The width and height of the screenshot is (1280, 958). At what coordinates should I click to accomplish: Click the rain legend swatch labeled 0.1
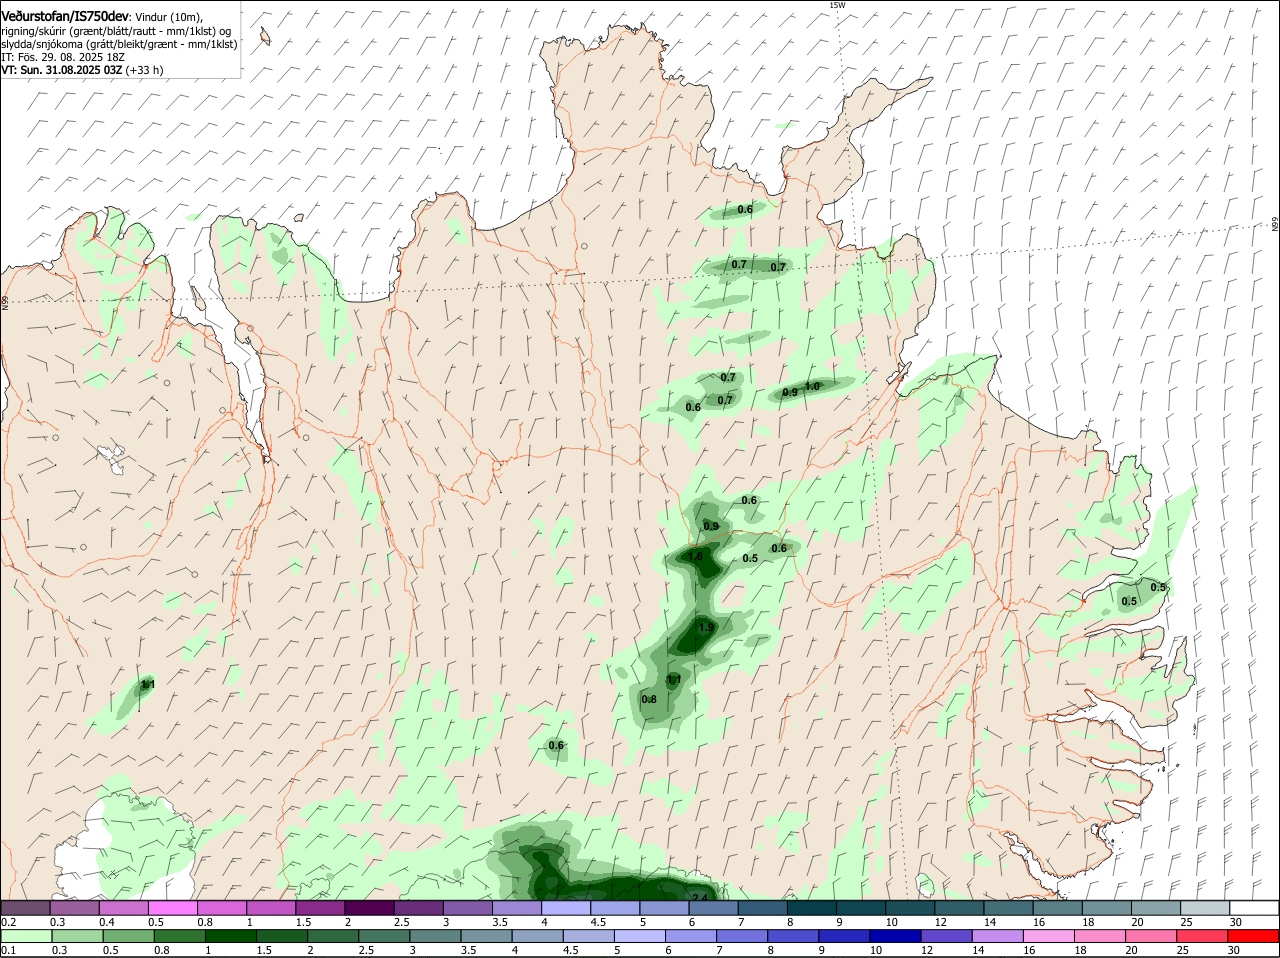pyautogui.click(x=25, y=936)
